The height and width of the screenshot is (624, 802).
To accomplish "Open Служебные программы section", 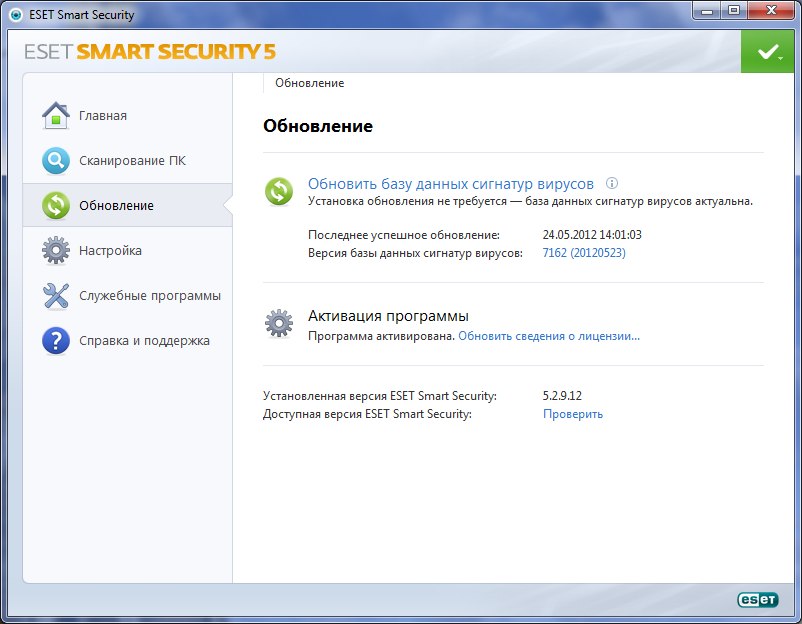I will click(x=150, y=296).
